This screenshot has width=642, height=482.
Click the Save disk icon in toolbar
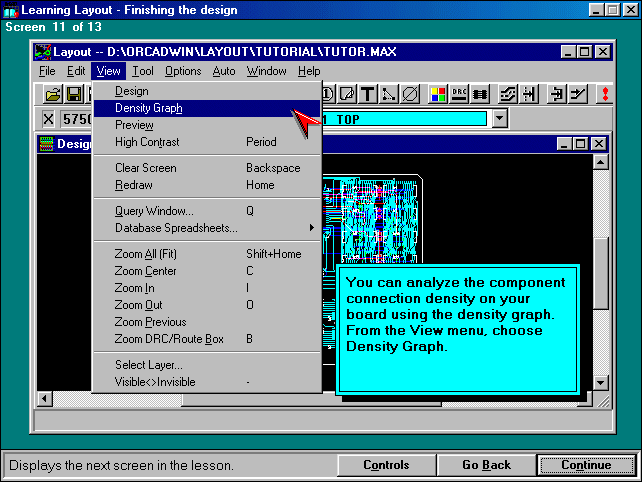pyautogui.click(x=74, y=94)
